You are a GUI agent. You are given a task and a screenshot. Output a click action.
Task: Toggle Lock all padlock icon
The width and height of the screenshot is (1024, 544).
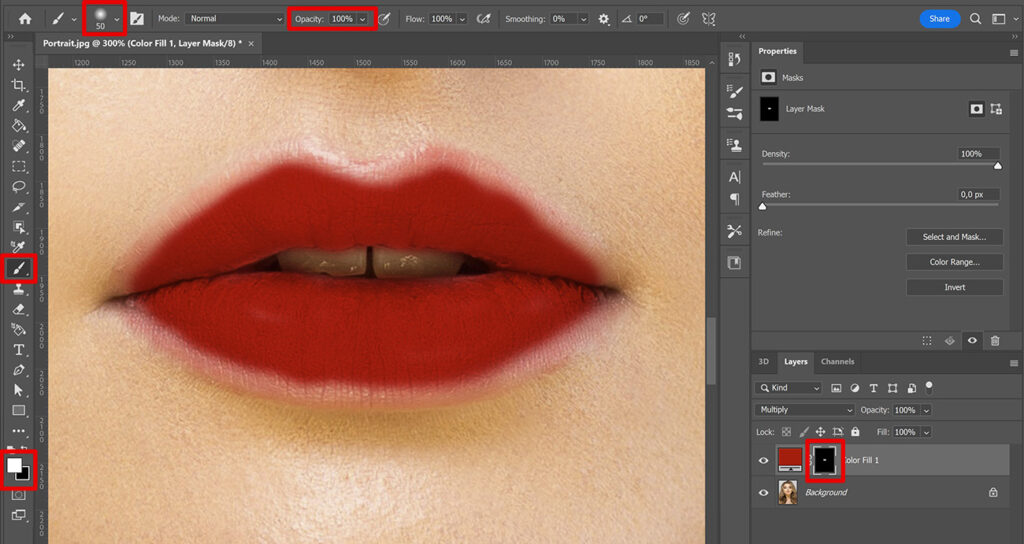(x=855, y=432)
